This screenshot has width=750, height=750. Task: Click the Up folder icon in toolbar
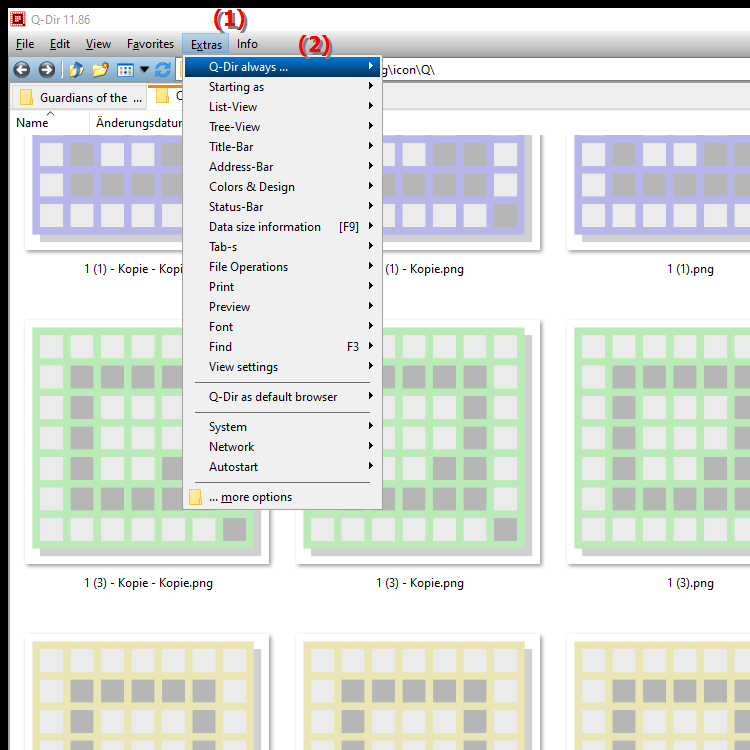[x=76, y=70]
